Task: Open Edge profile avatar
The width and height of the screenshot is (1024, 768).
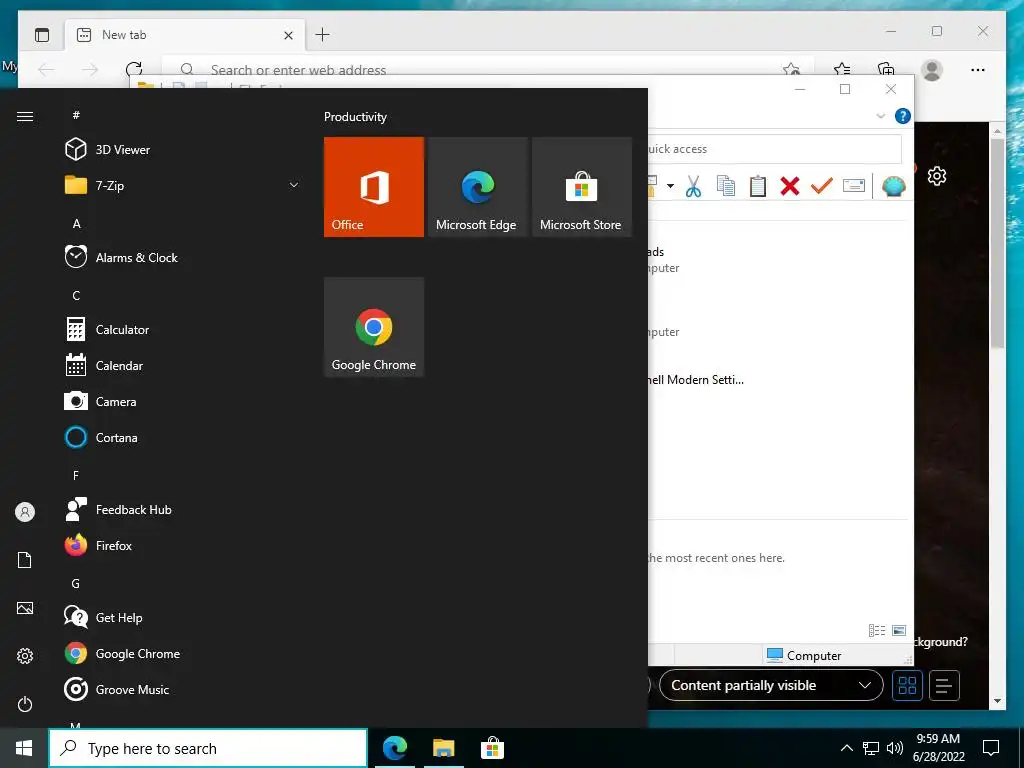Action: (x=932, y=70)
